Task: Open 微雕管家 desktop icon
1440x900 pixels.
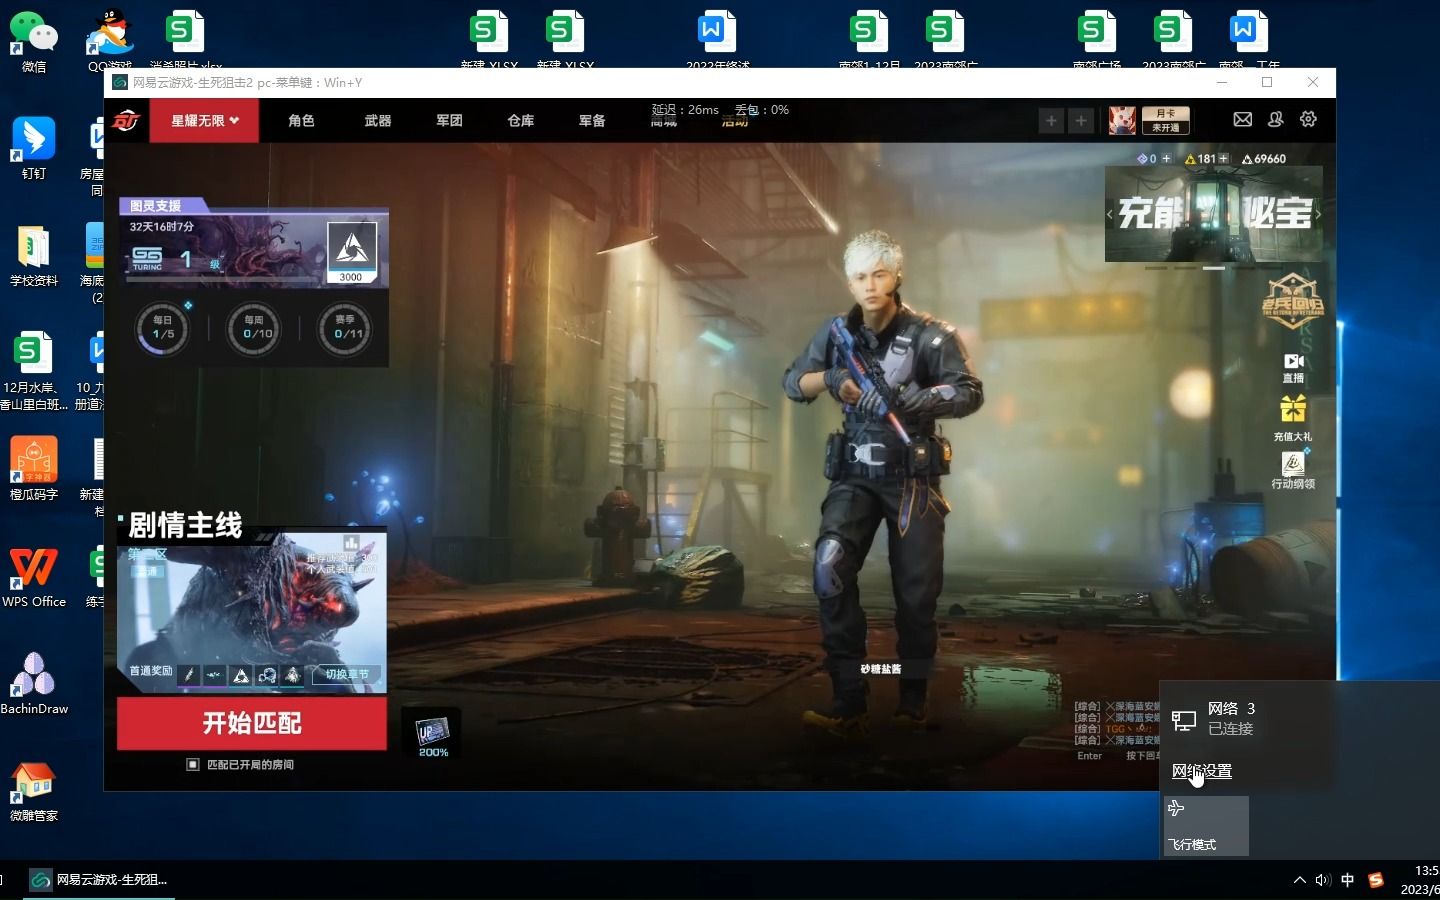Action: pyautogui.click(x=34, y=791)
